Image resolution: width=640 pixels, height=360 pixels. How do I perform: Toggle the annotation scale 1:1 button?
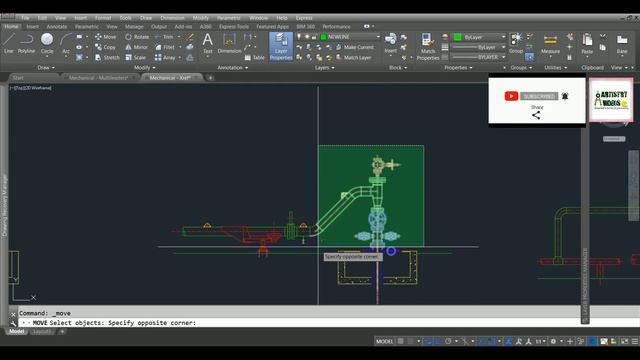[540, 341]
